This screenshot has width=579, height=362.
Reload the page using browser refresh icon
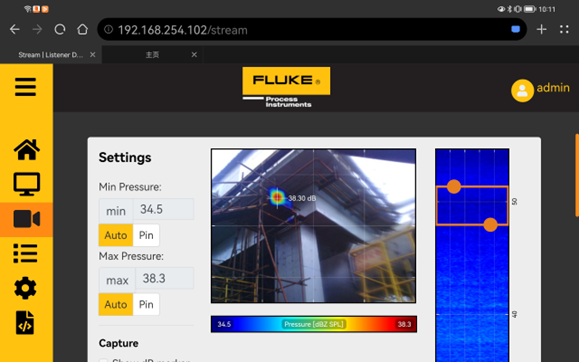click(60, 30)
